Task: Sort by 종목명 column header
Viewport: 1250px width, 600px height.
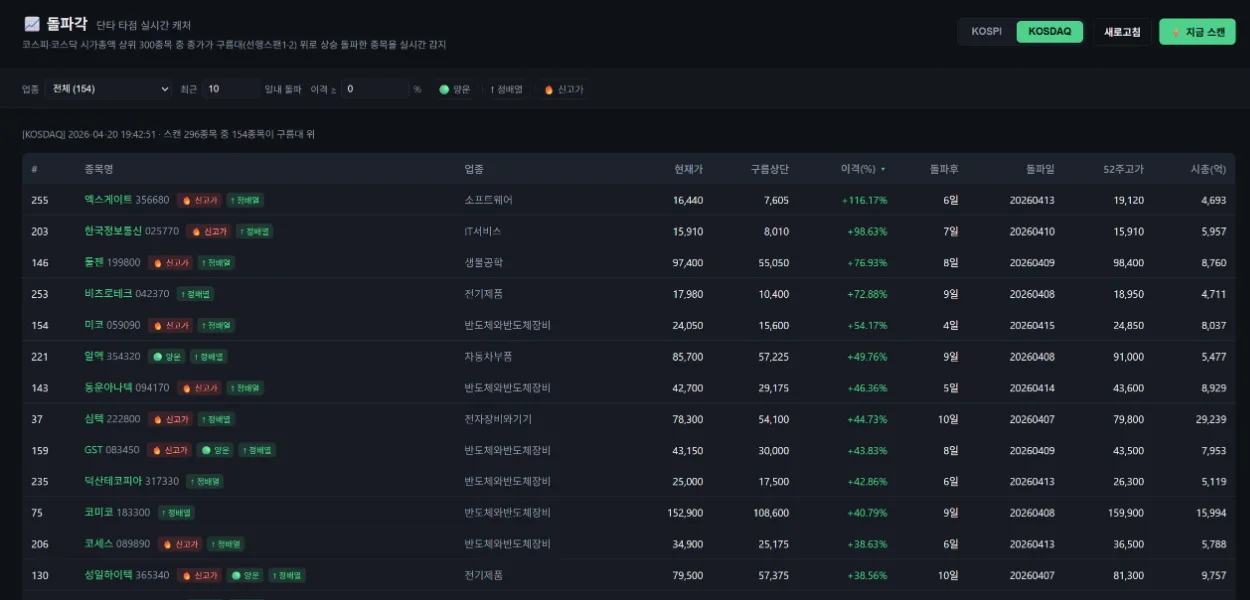Action: (99, 169)
